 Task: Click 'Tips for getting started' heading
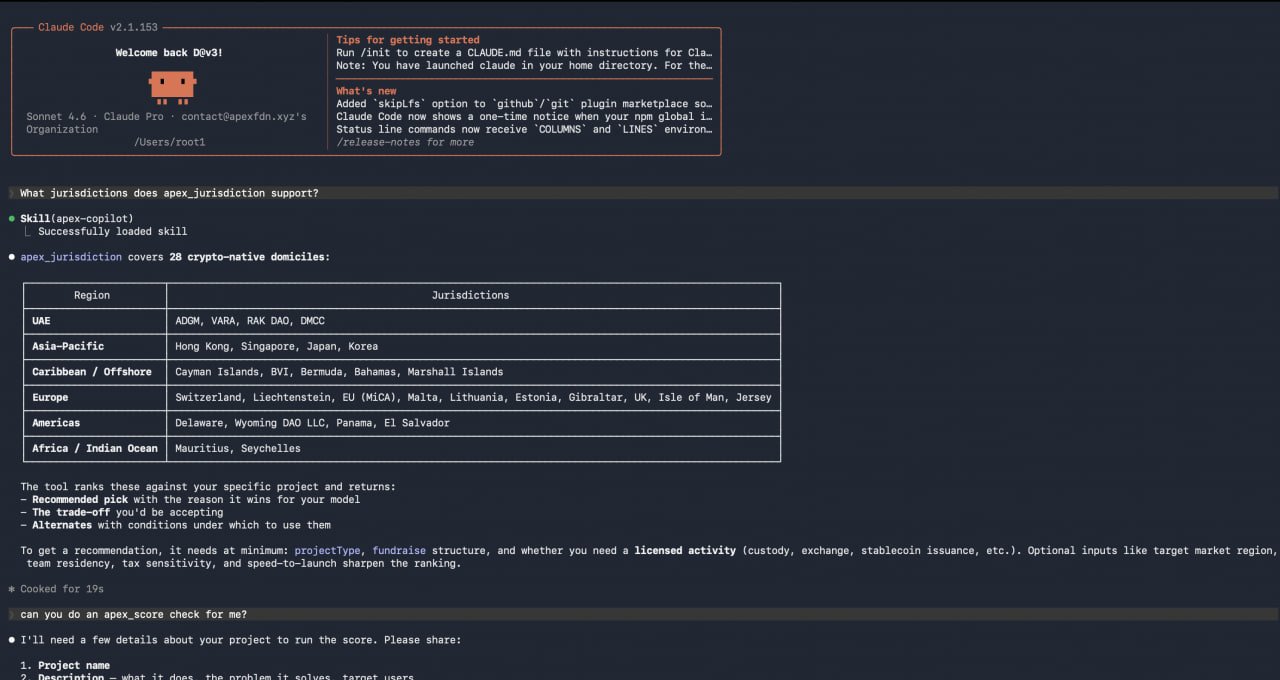(408, 40)
